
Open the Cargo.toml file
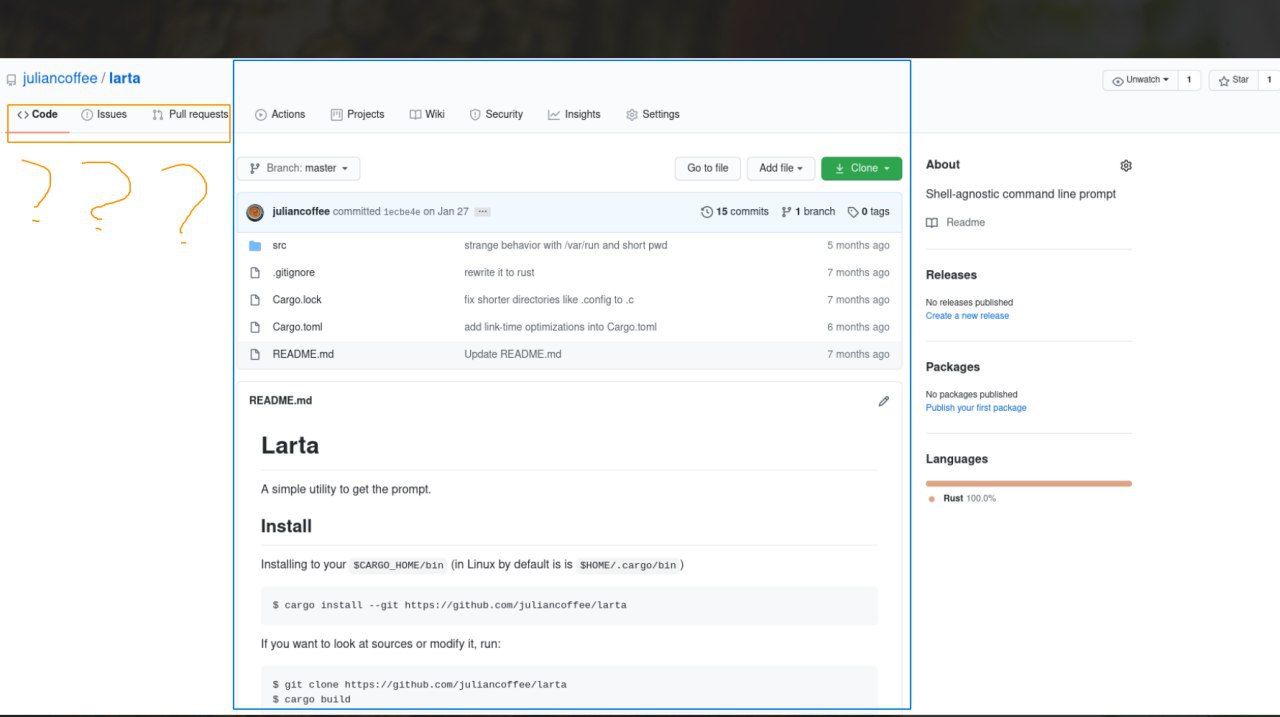click(297, 327)
